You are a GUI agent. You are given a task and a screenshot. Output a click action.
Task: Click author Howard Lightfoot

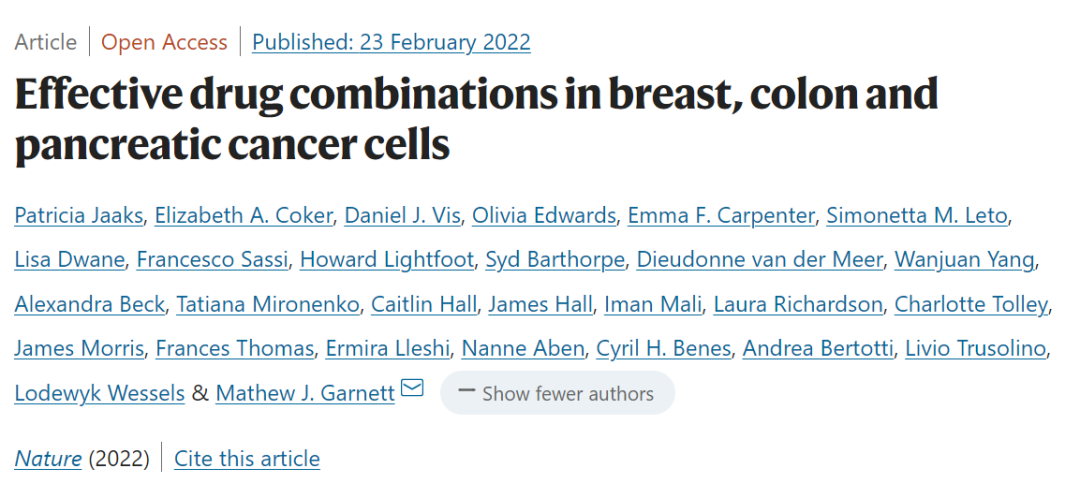pyautogui.click(x=387, y=260)
